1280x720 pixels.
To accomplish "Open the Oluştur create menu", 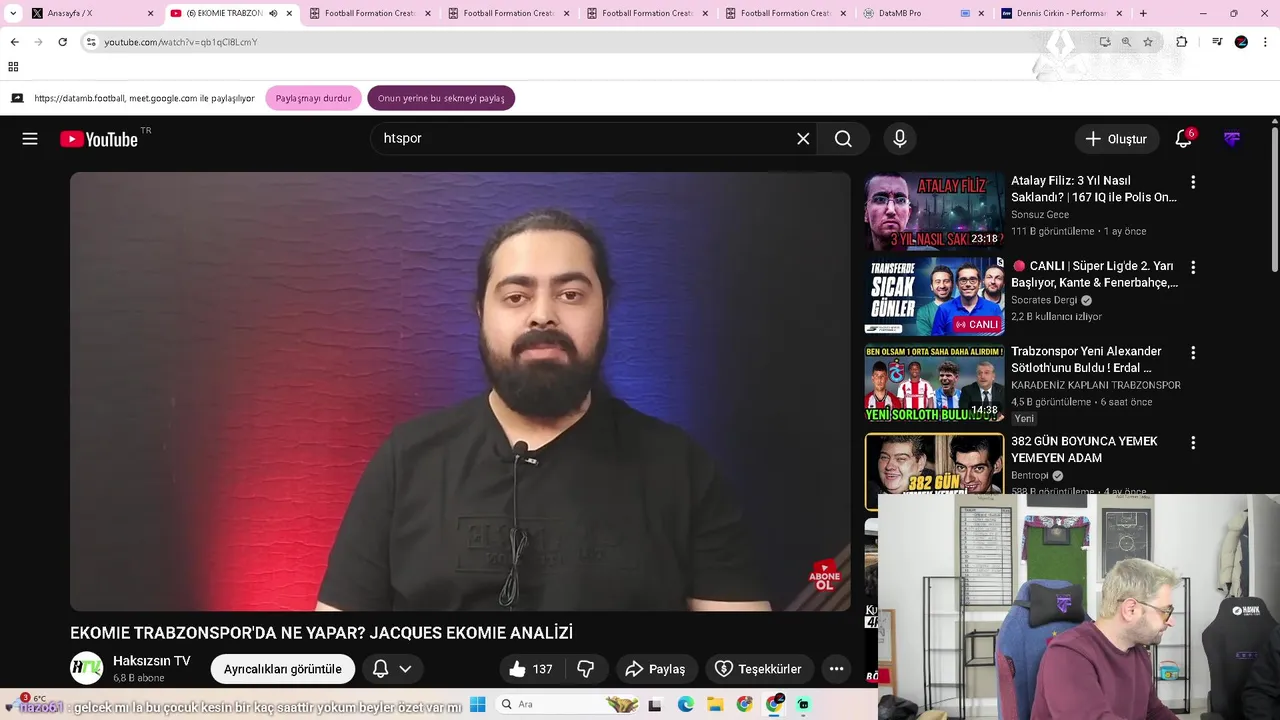I will pos(1117,139).
